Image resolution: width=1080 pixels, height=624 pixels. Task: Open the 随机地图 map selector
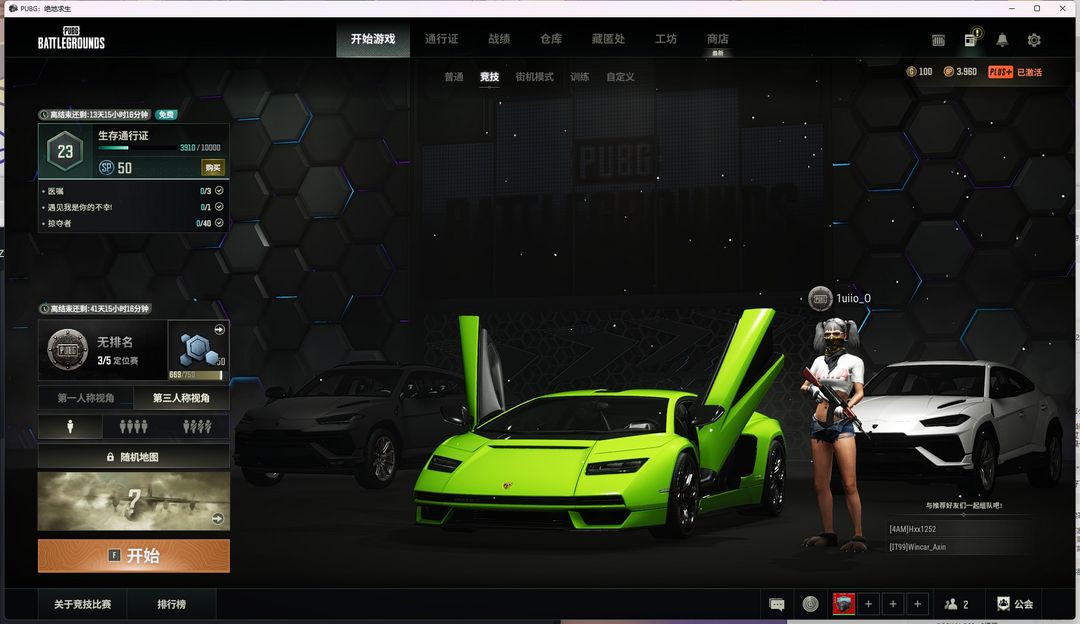pos(134,457)
